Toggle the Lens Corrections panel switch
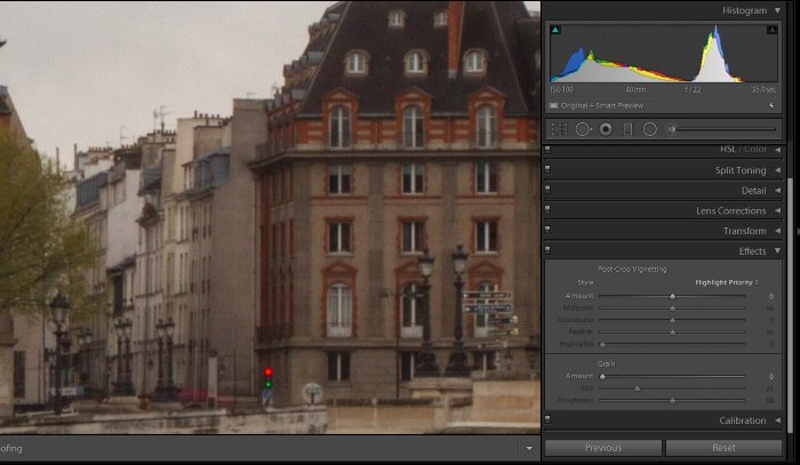 click(x=547, y=211)
